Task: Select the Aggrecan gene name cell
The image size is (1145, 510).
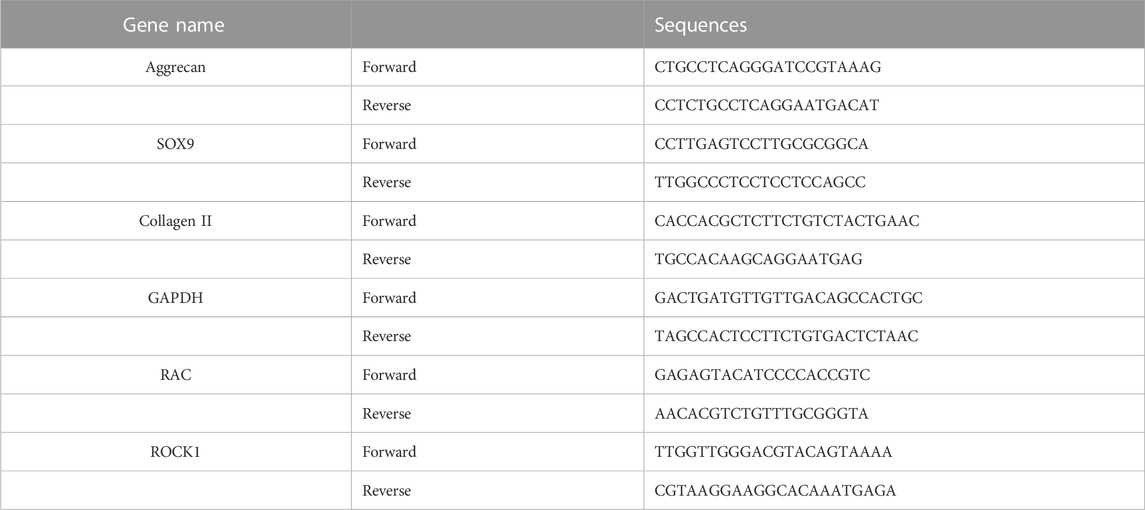Action: pyautogui.click(x=173, y=67)
